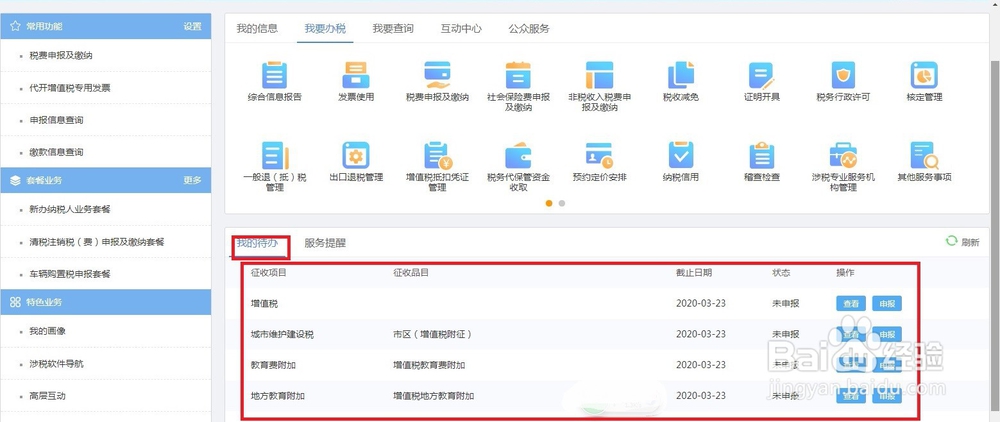Screen dimensions: 1000x422
Task: Open sidebar item 申报信息查询
Action: point(56,120)
